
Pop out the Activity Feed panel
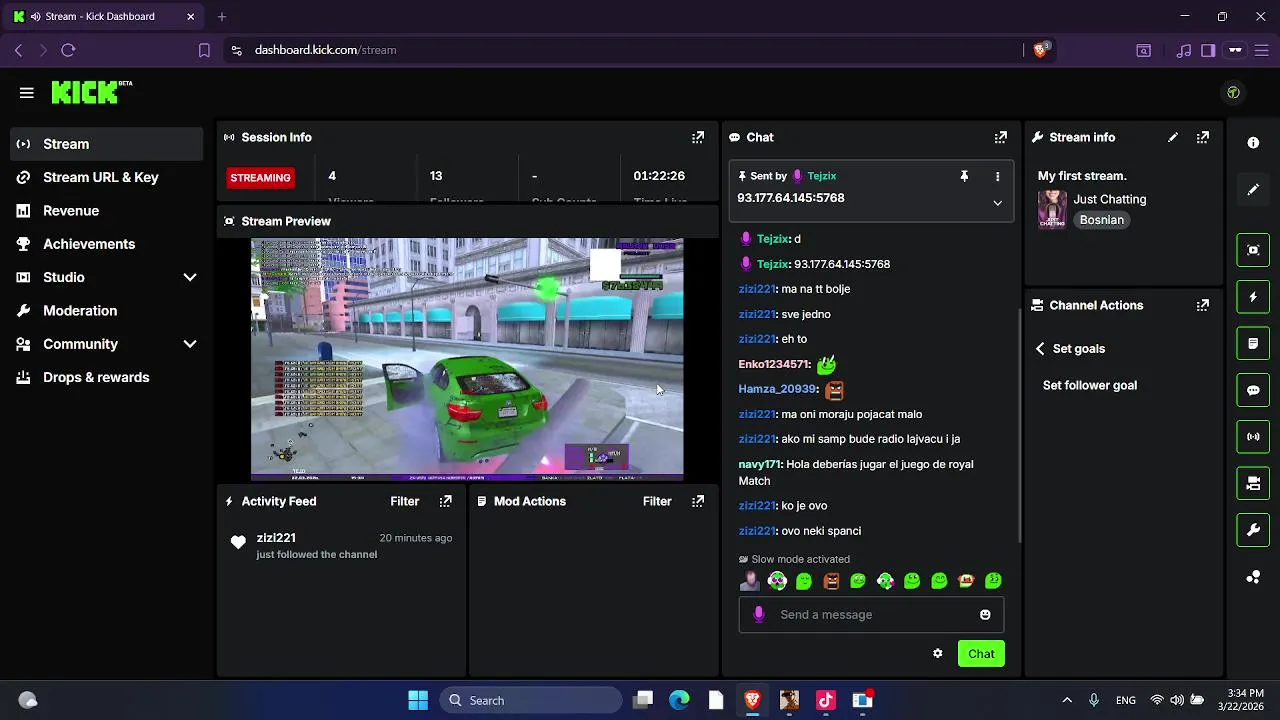[446, 501]
